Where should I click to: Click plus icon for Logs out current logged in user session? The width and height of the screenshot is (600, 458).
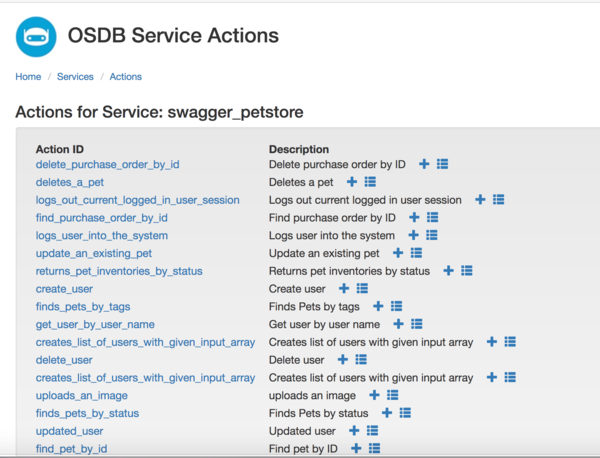point(480,200)
